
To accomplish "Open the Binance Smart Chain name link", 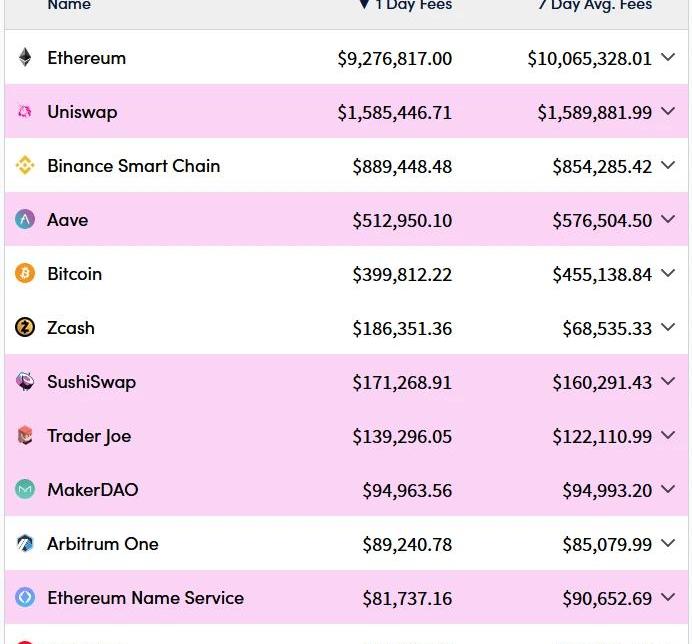I will click(x=133, y=166).
